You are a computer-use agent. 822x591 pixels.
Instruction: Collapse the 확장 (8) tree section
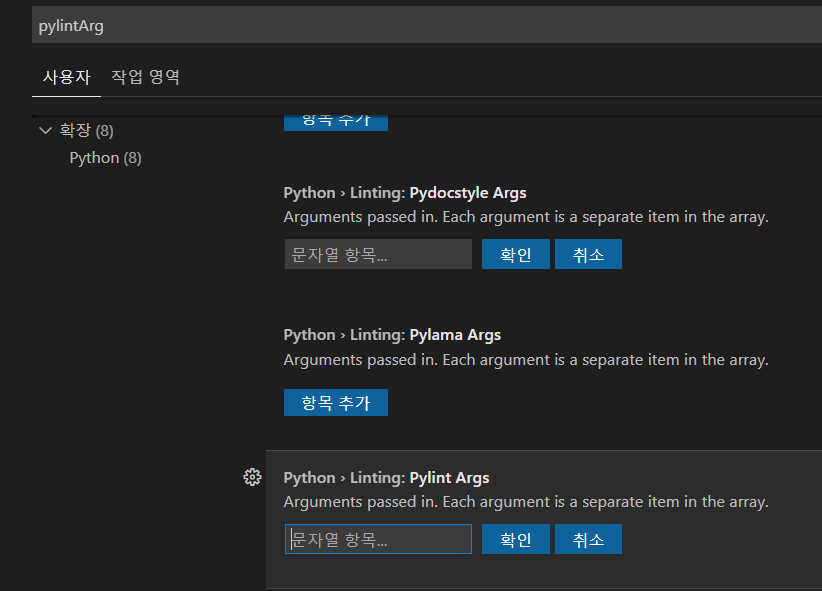[x=46, y=130]
